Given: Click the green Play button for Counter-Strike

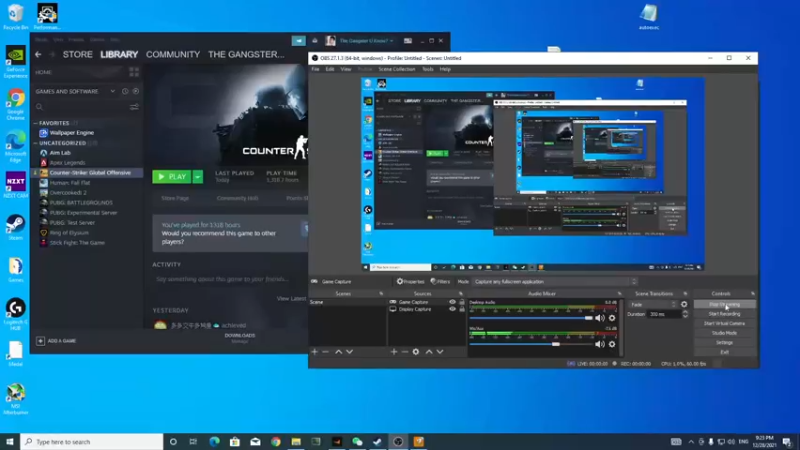Looking at the screenshot, I should click(172, 177).
